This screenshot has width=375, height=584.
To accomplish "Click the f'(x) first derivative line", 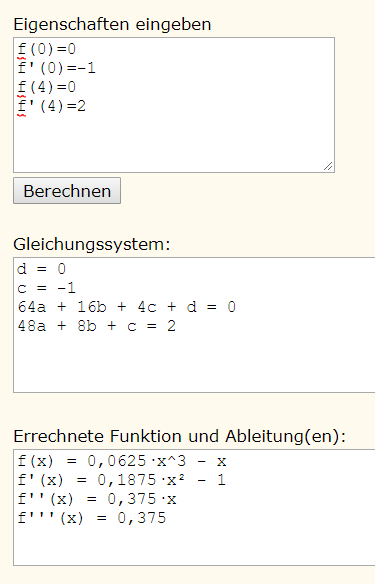I will pyautogui.click(x=122, y=480).
